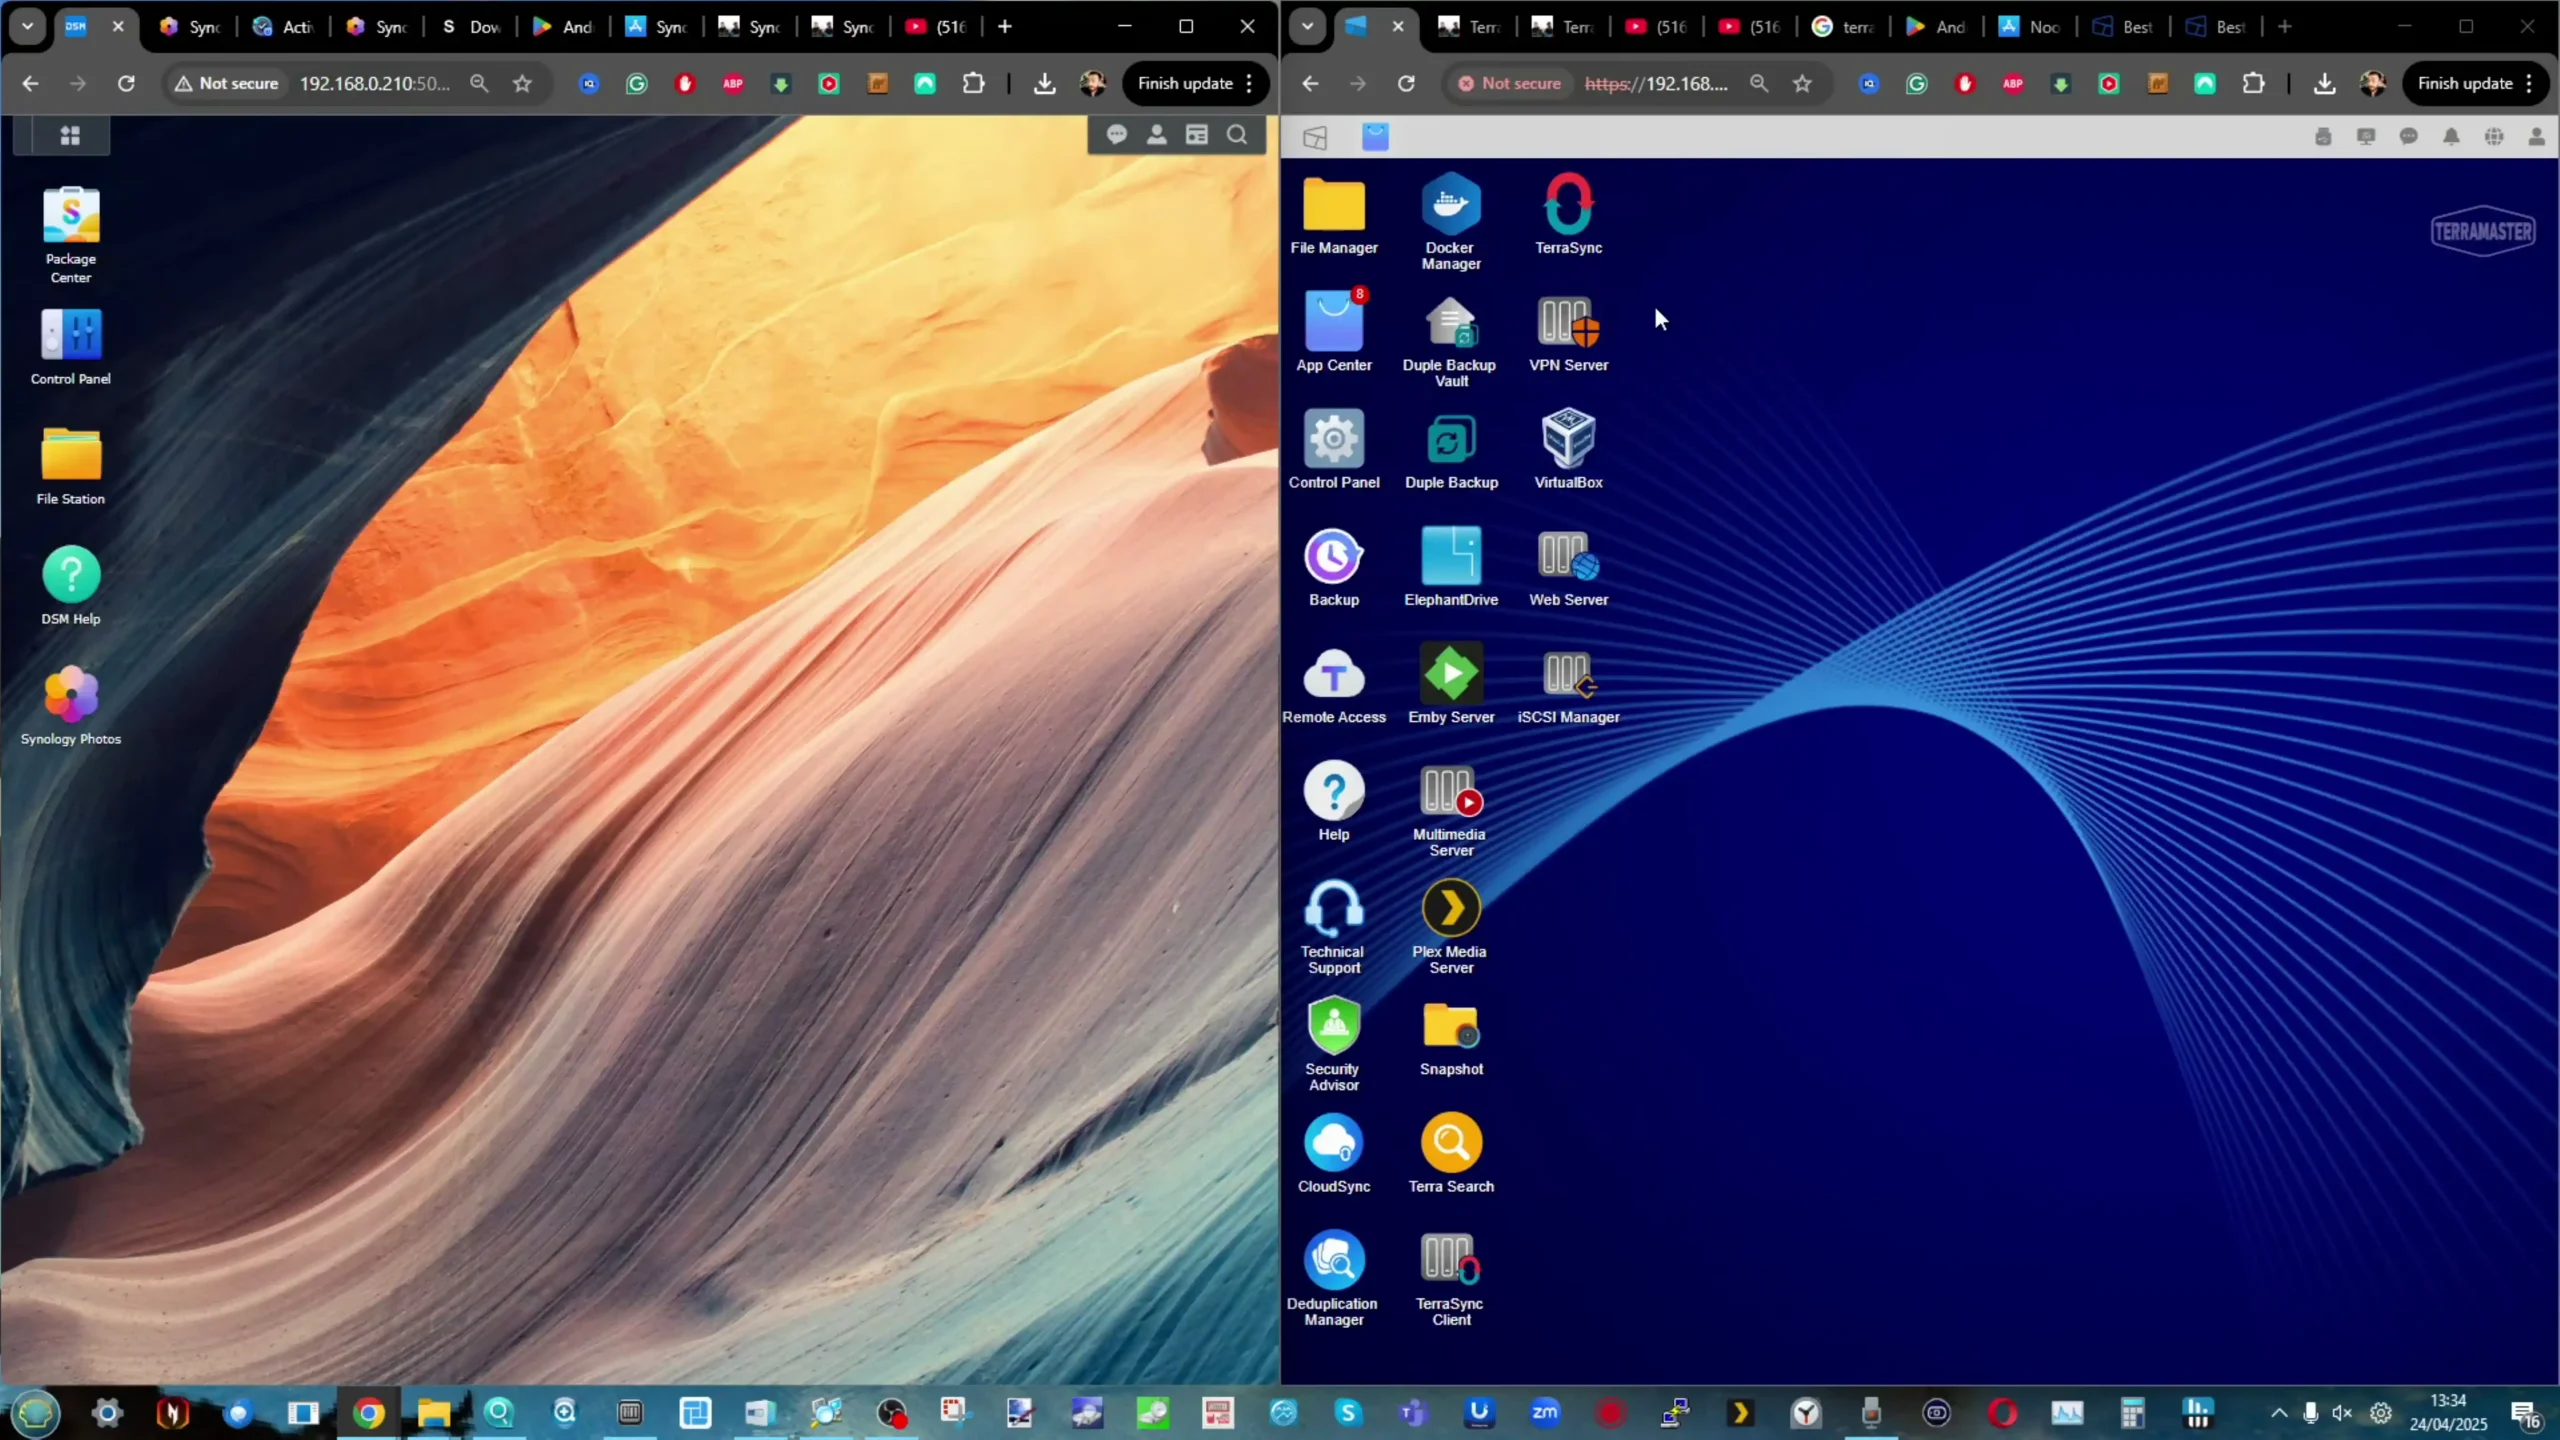Open TerraMaster user account icon
Viewport: 2560px width, 1440px height.
pos(2537,137)
